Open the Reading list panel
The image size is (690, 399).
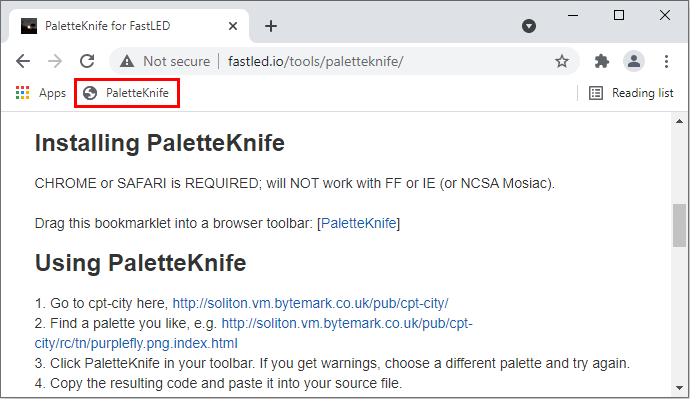(631, 93)
